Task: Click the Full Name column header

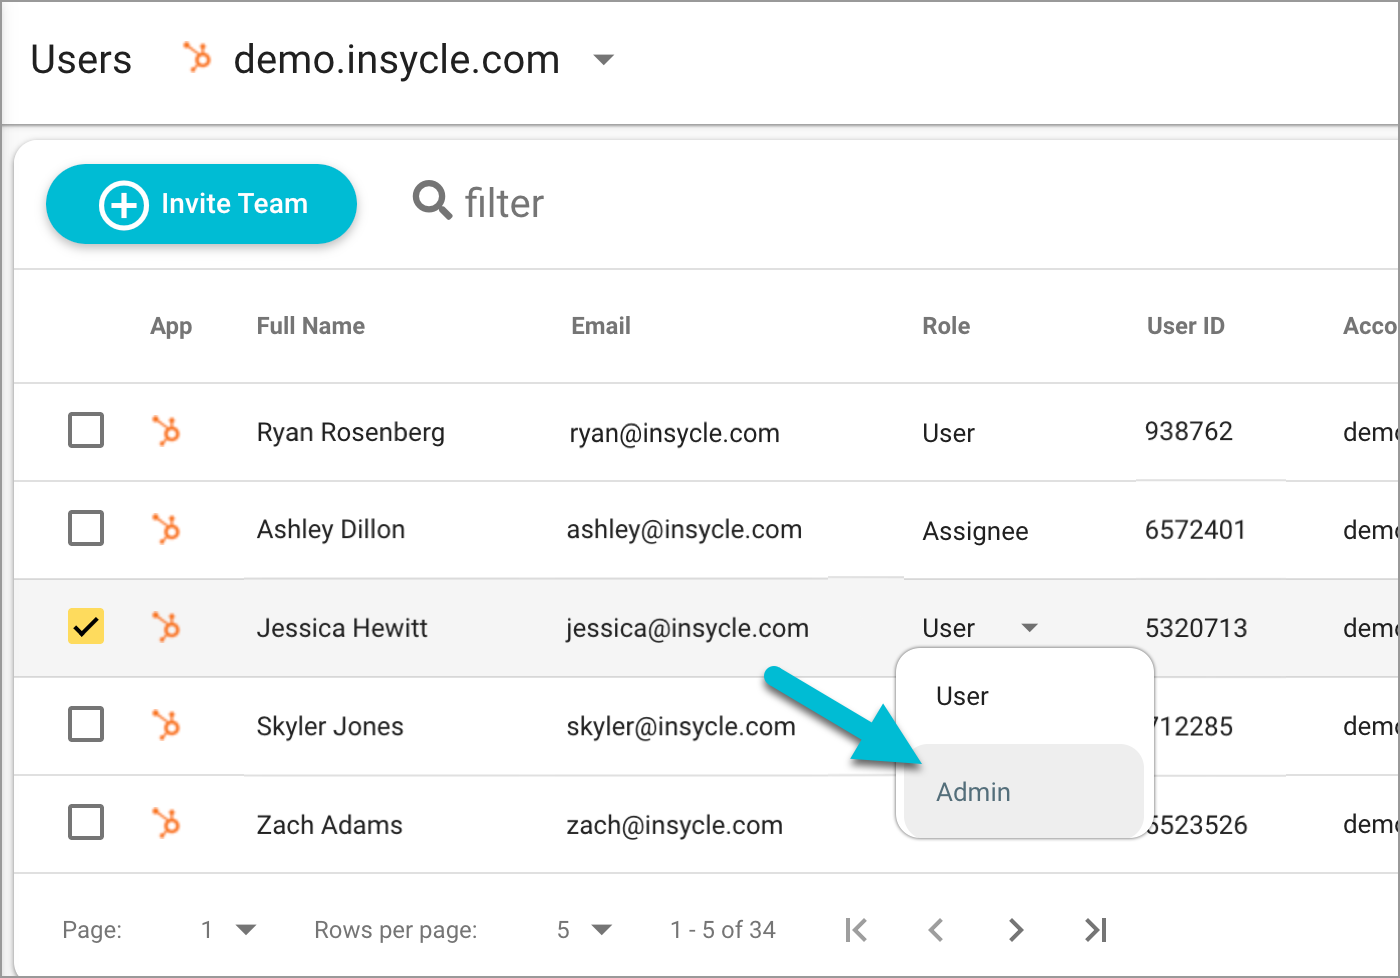Action: point(311,326)
